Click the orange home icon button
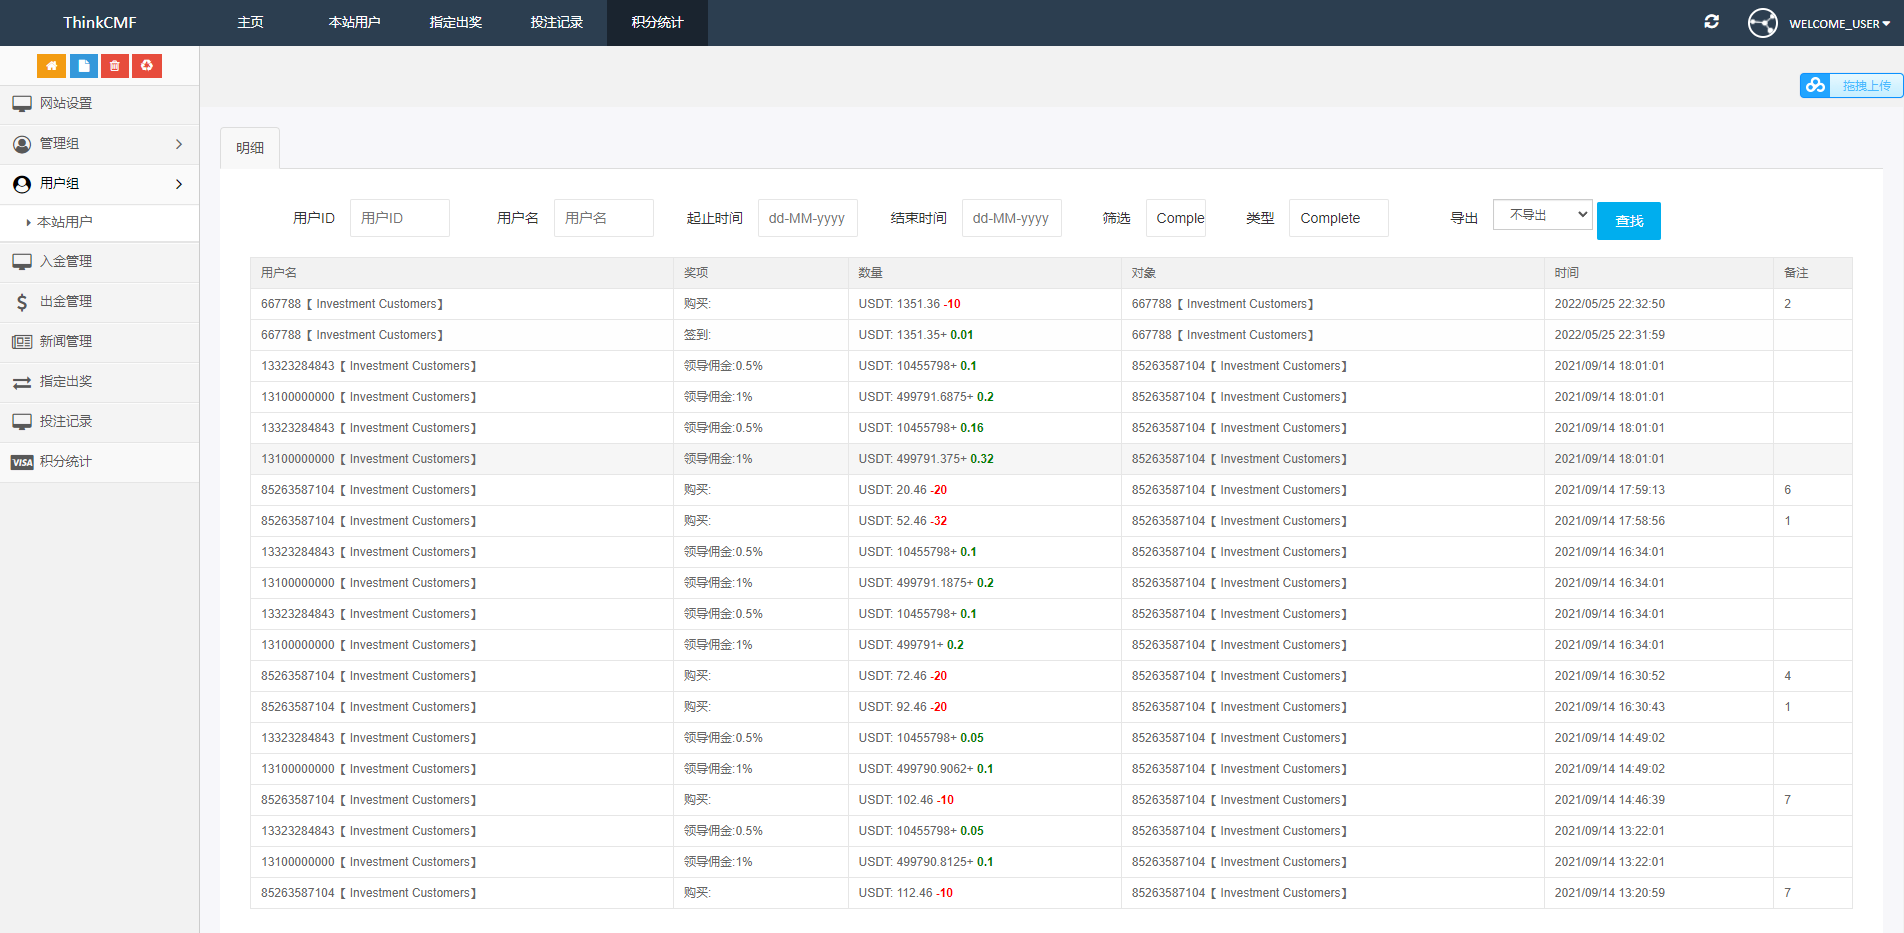Viewport: 1904px width, 933px height. pos(51,66)
